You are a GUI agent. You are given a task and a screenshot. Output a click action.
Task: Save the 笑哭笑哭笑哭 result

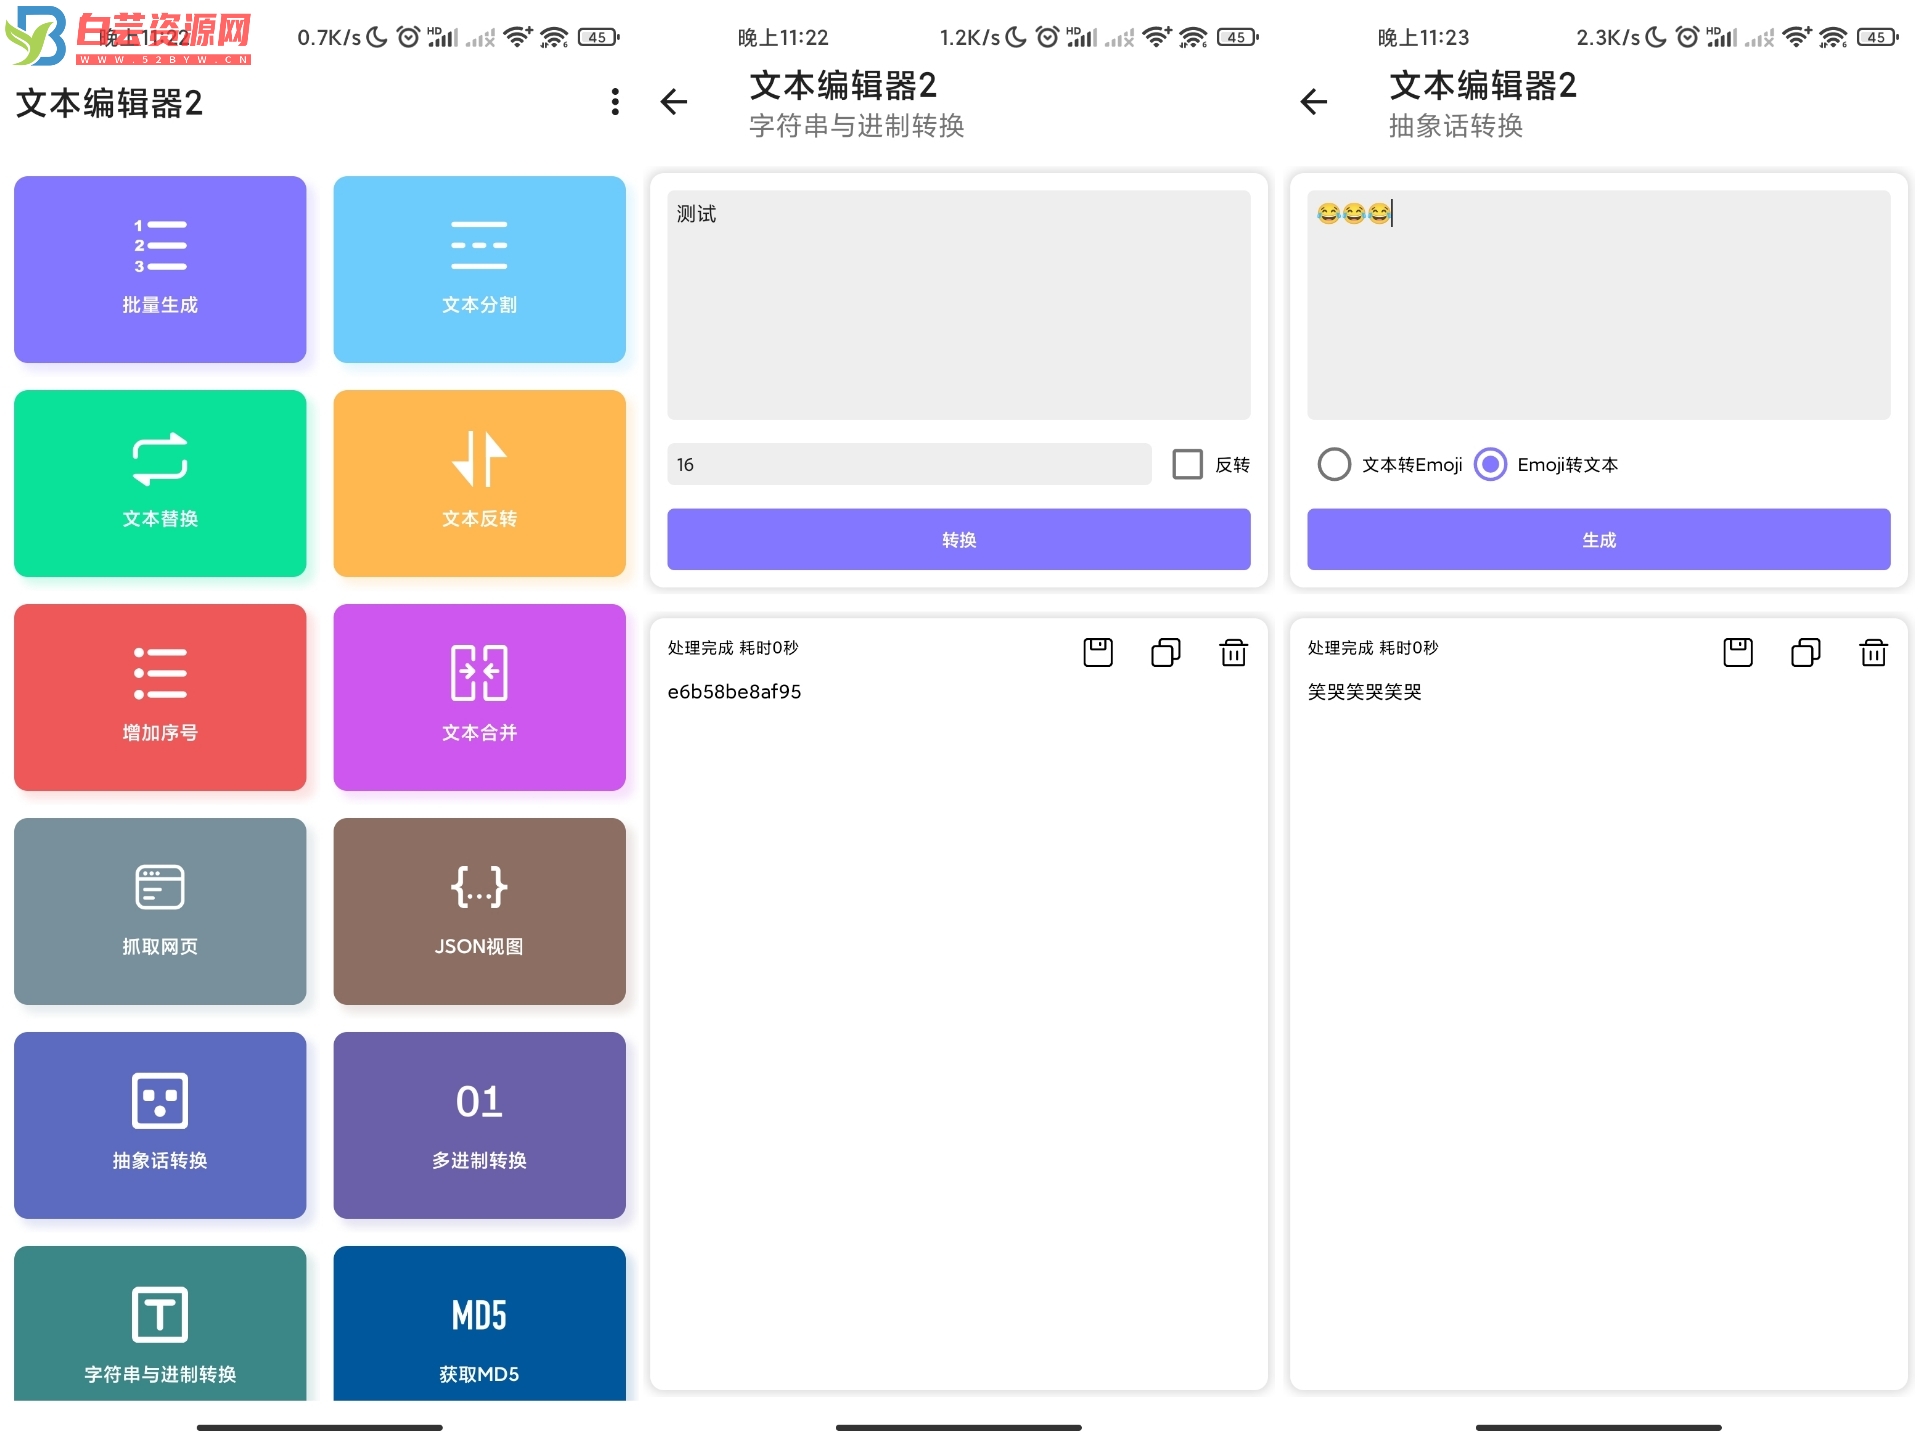[x=1738, y=652]
